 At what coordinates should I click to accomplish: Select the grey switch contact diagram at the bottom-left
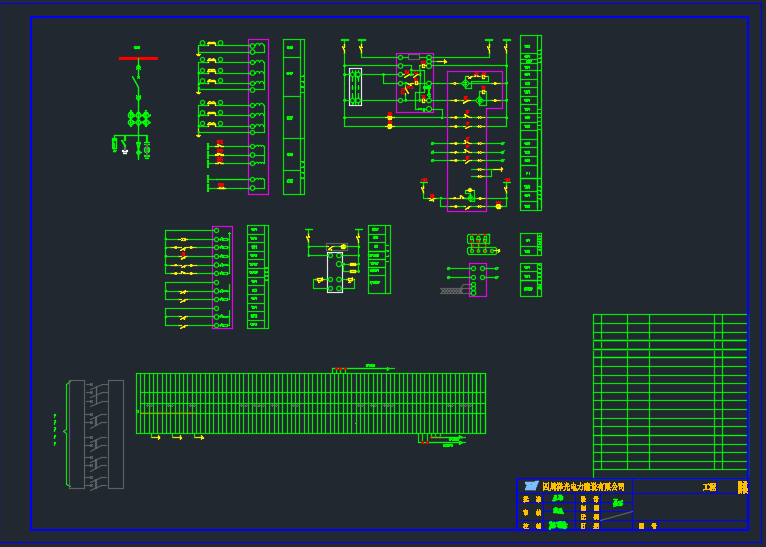pos(95,434)
